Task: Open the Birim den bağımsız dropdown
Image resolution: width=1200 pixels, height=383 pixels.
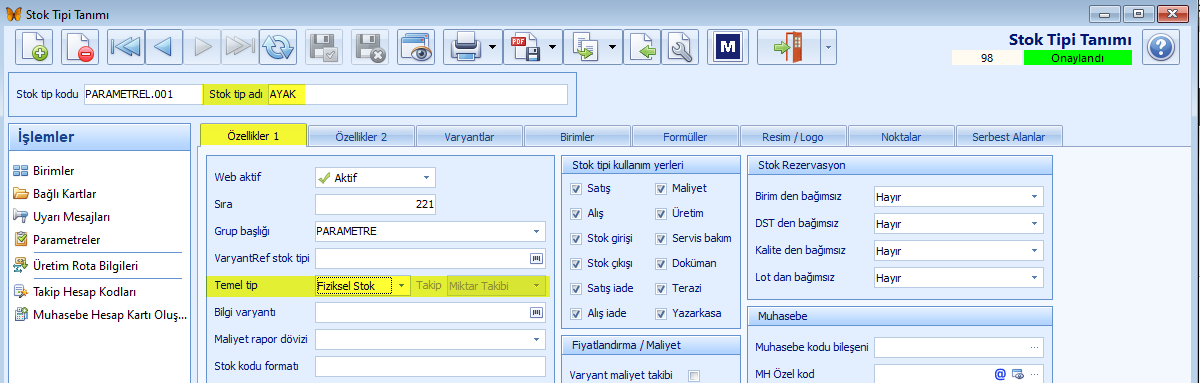Action: 1034,196
